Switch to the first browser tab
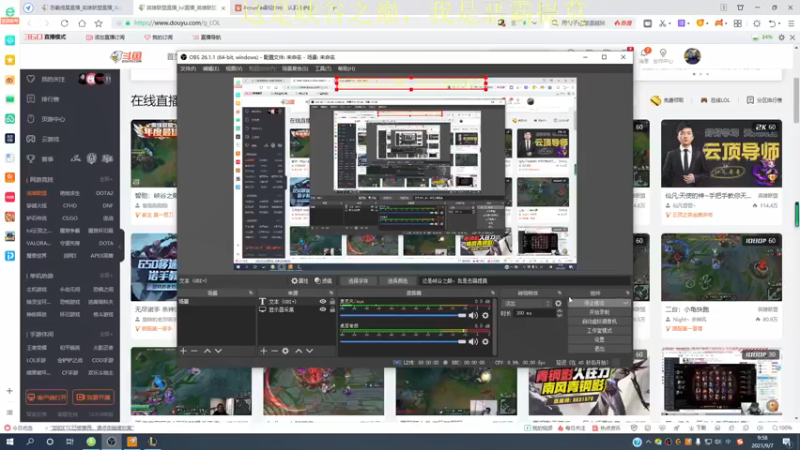This screenshot has width=800, height=450. [x=84, y=8]
